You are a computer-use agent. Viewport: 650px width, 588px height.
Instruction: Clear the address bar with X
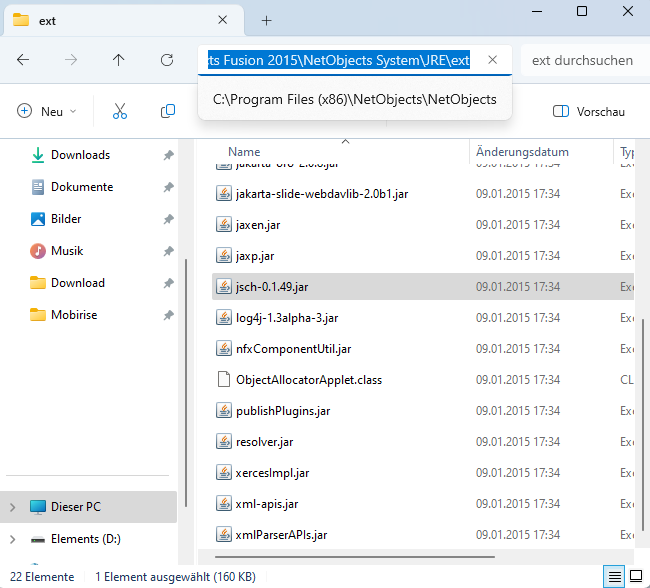tap(492, 60)
